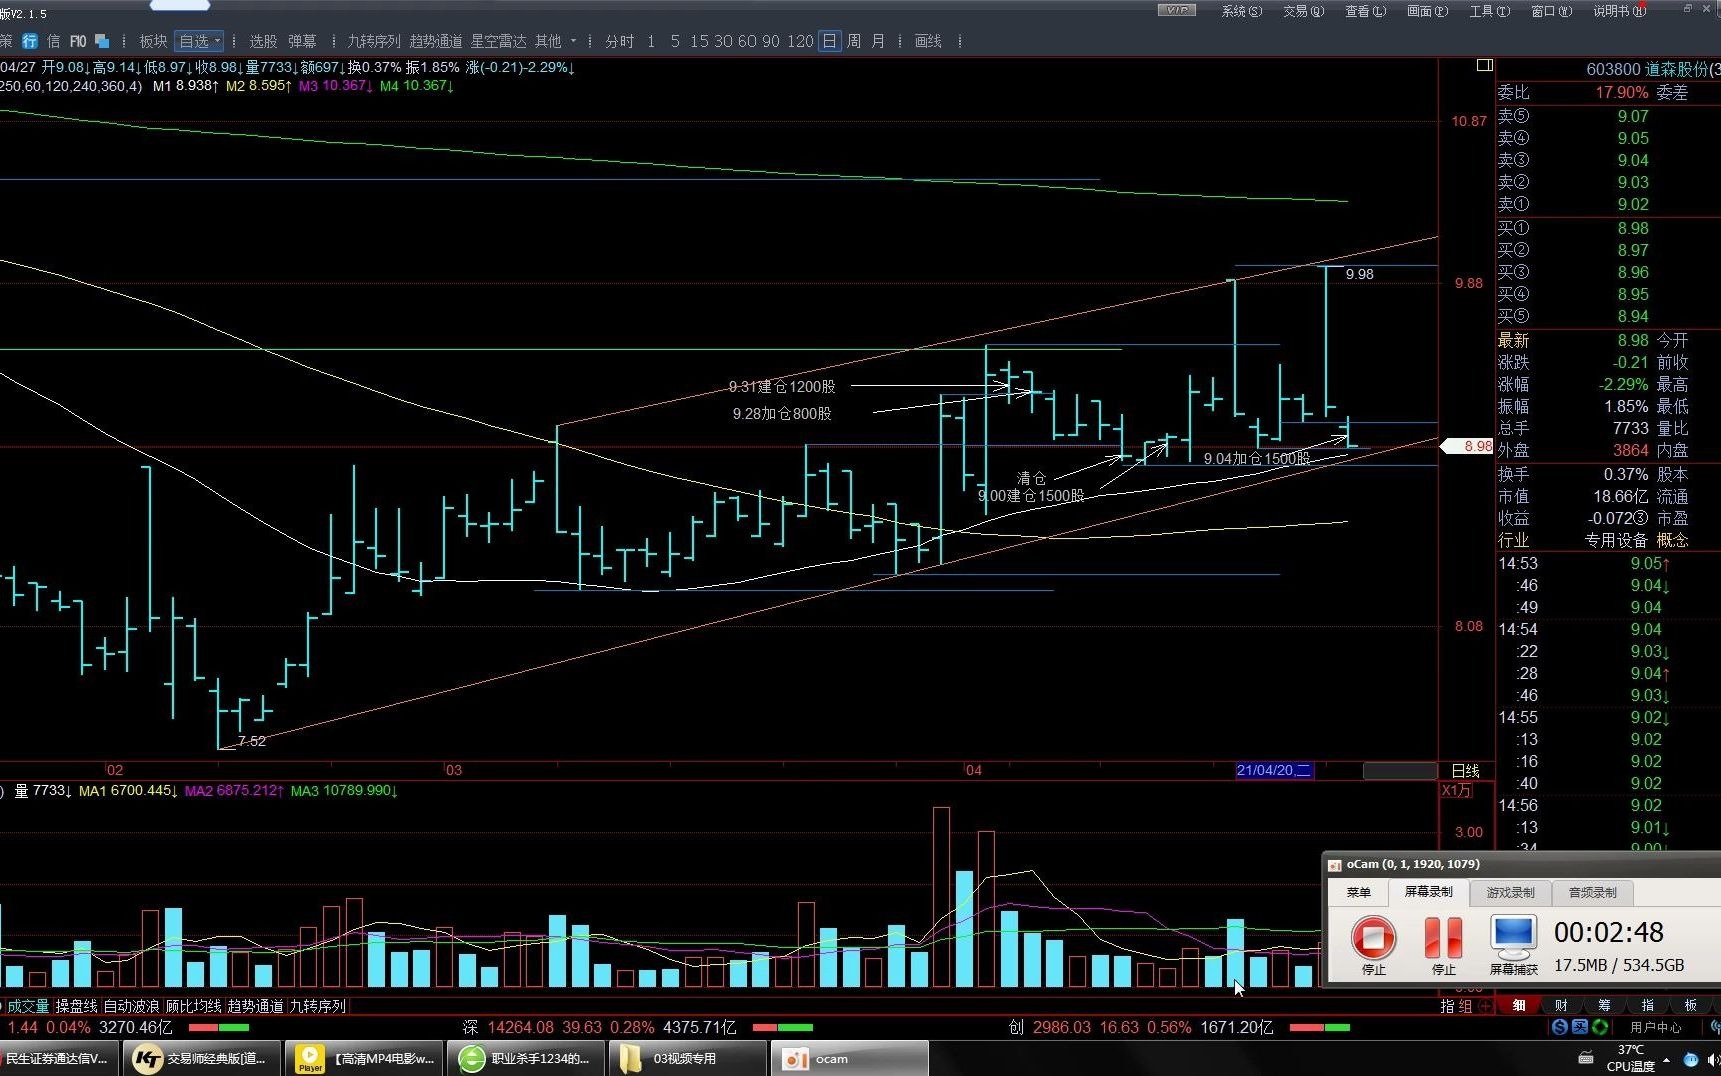The image size is (1721, 1076).
Task: Click the 日线 period label under the chart
Action: point(1465,770)
